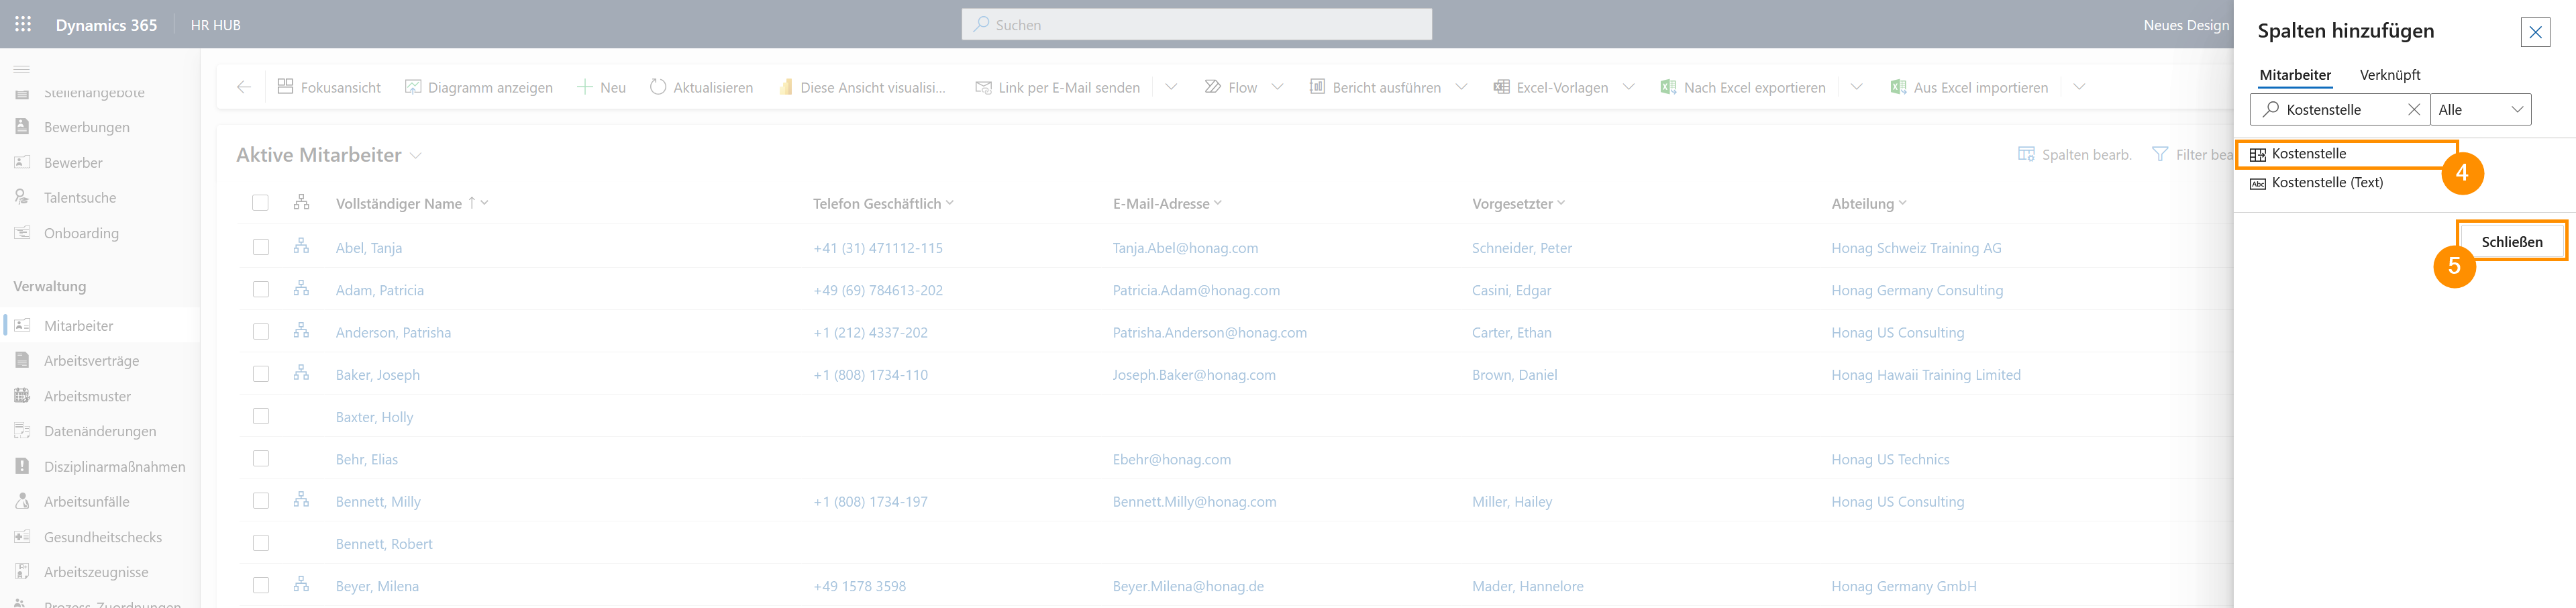The image size is (2576, 608).
Task: Open Arbeitsverträge in sidebar
Action: (91, 360)
